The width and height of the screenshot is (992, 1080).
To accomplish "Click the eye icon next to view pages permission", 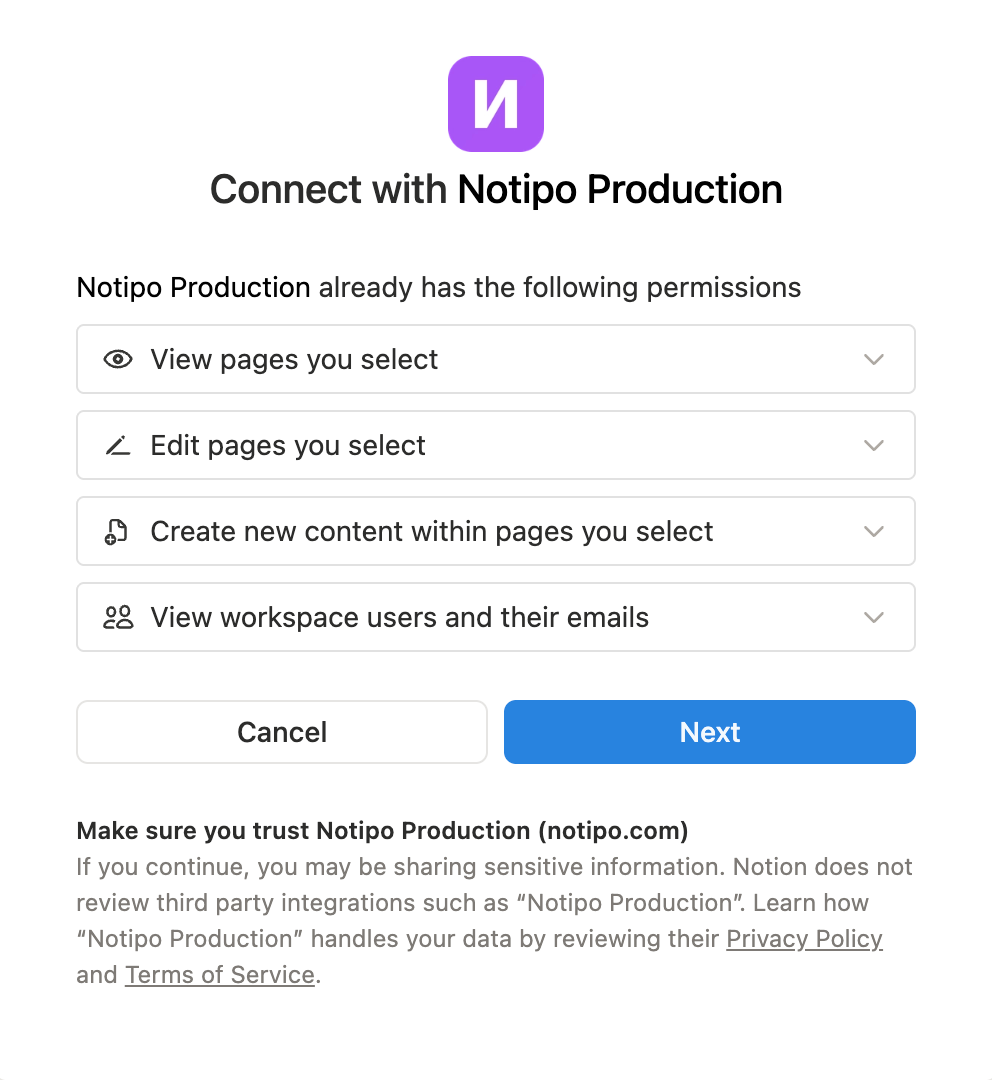I will [118, 359].
